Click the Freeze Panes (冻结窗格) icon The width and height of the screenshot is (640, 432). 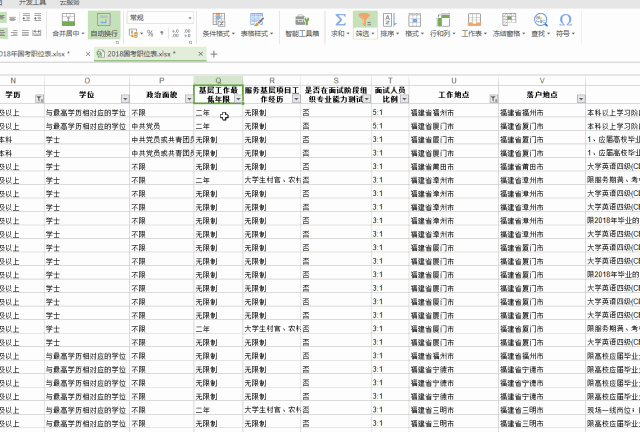pos(509,20)
